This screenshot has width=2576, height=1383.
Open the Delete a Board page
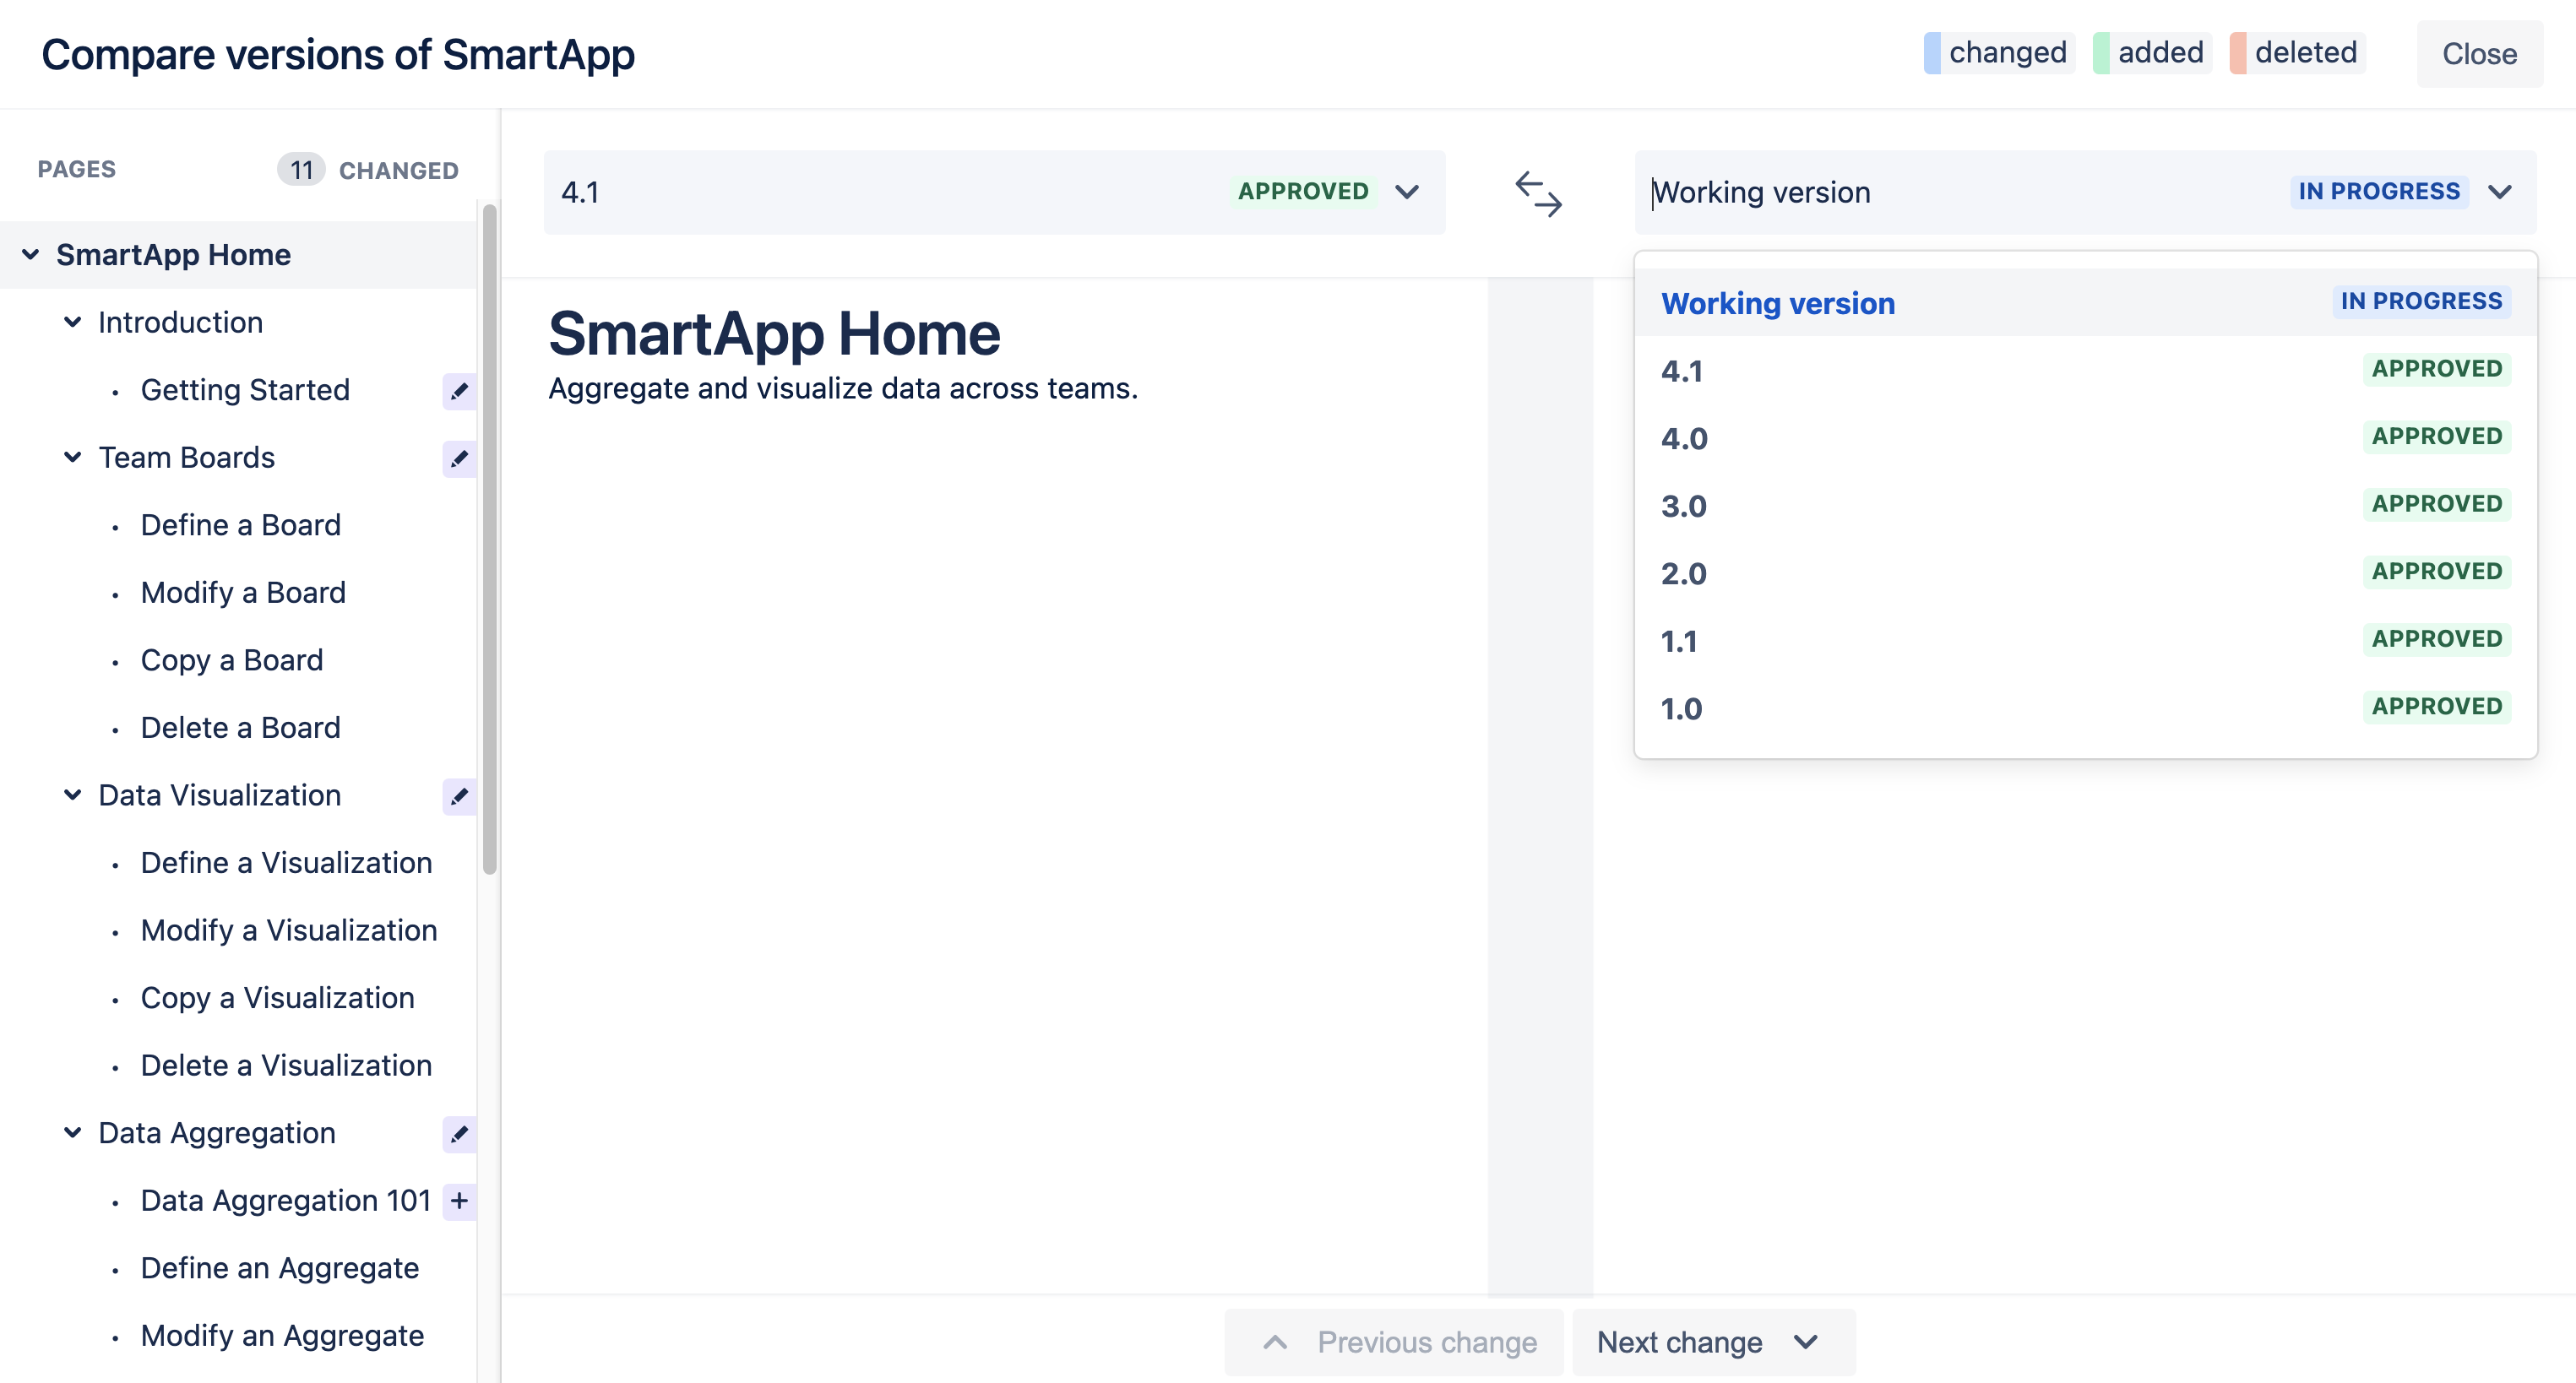tap(240, 727)
